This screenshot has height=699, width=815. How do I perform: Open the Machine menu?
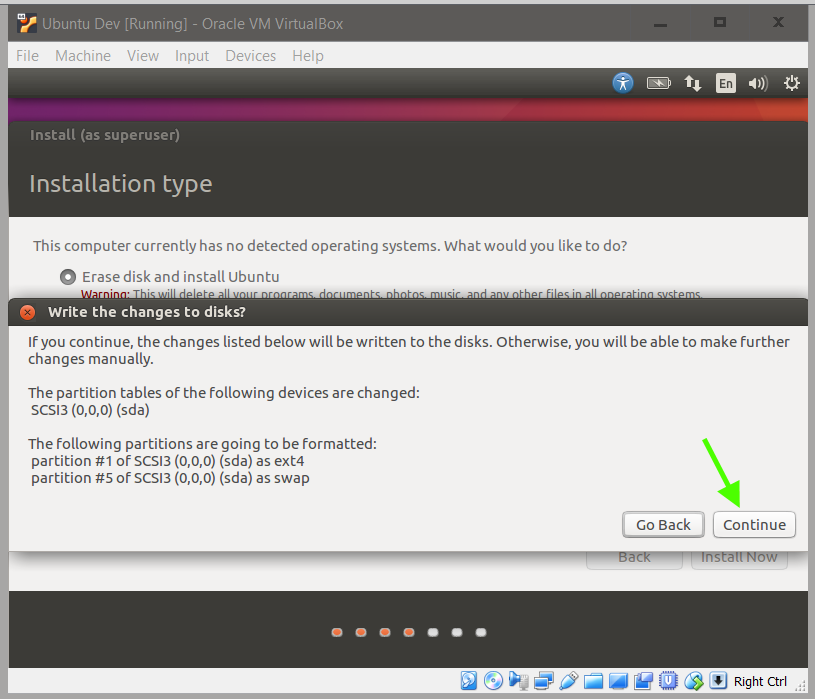pos(83,56)
